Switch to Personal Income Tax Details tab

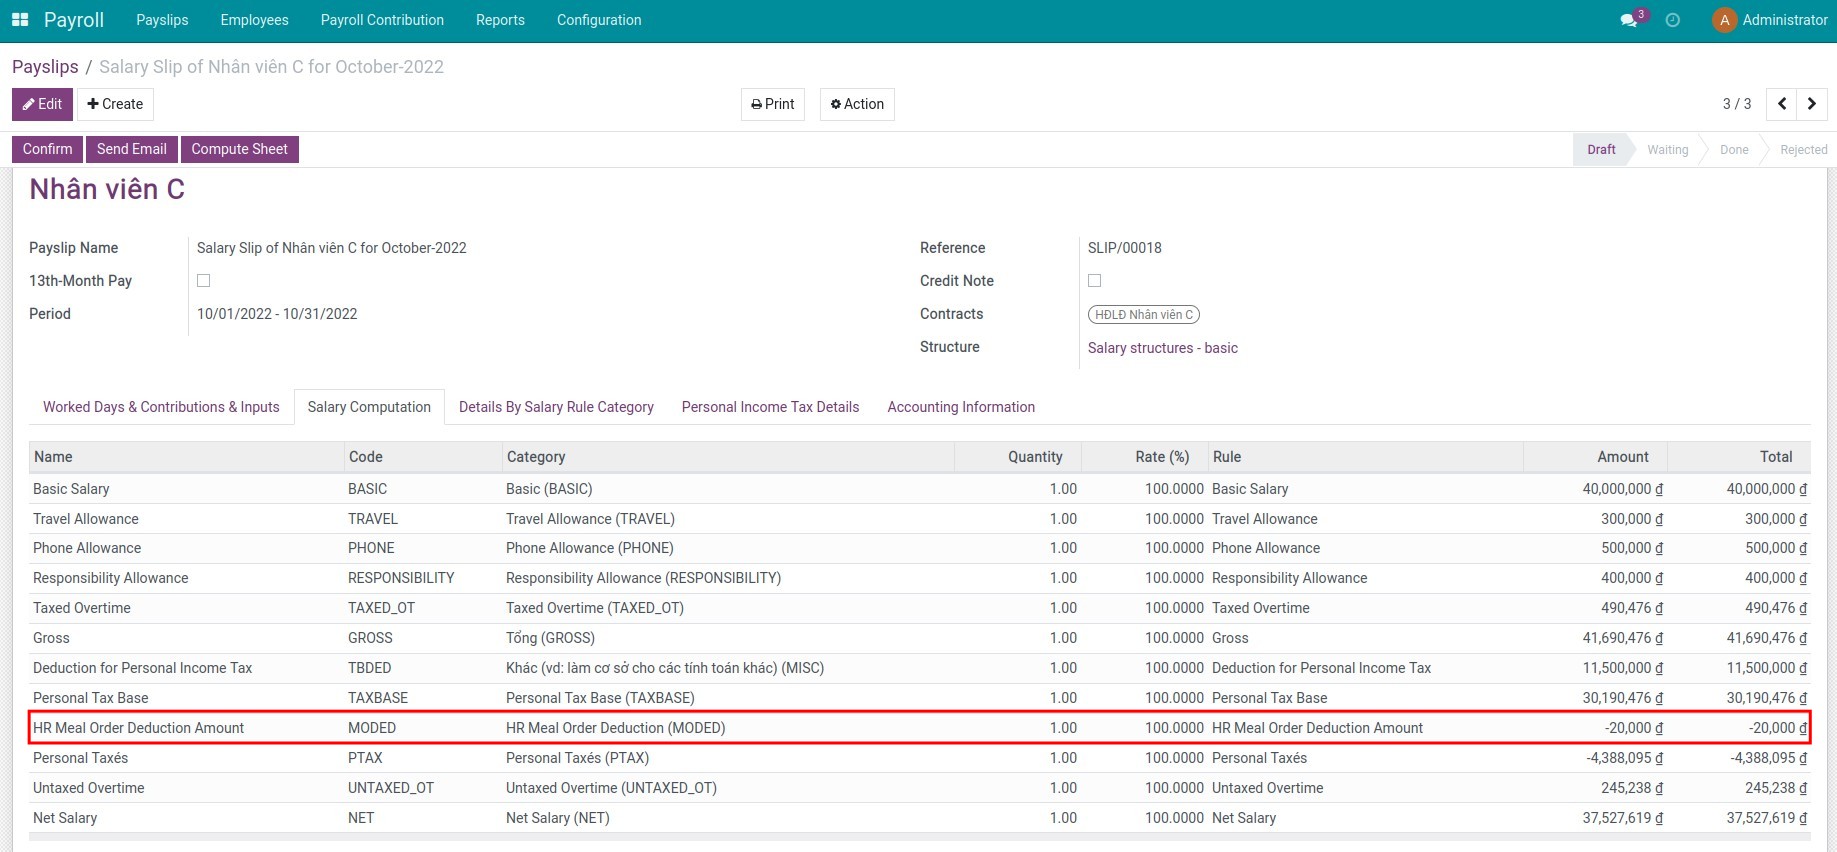coord(770,407)
